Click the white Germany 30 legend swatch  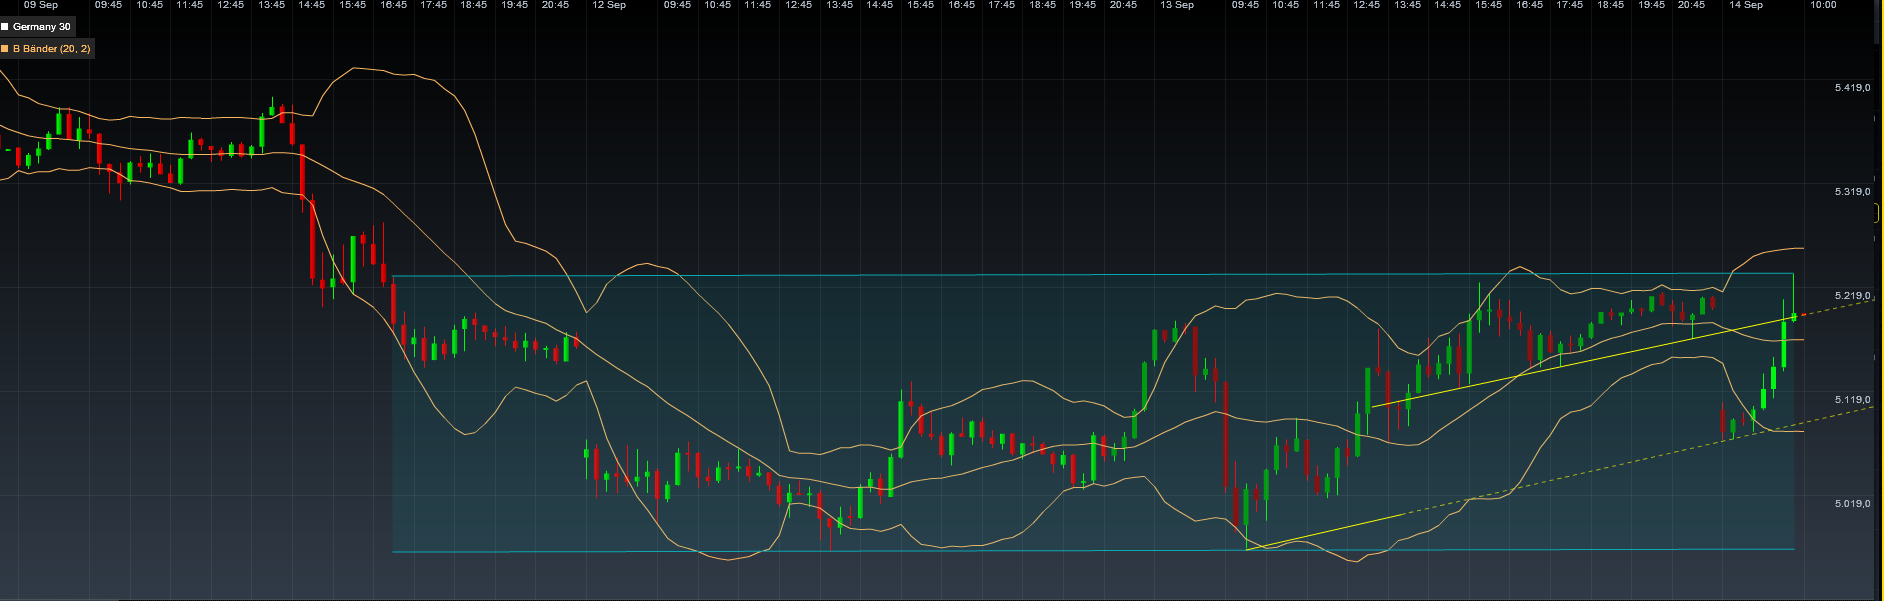pyautogui.click(x=5, y=27)
